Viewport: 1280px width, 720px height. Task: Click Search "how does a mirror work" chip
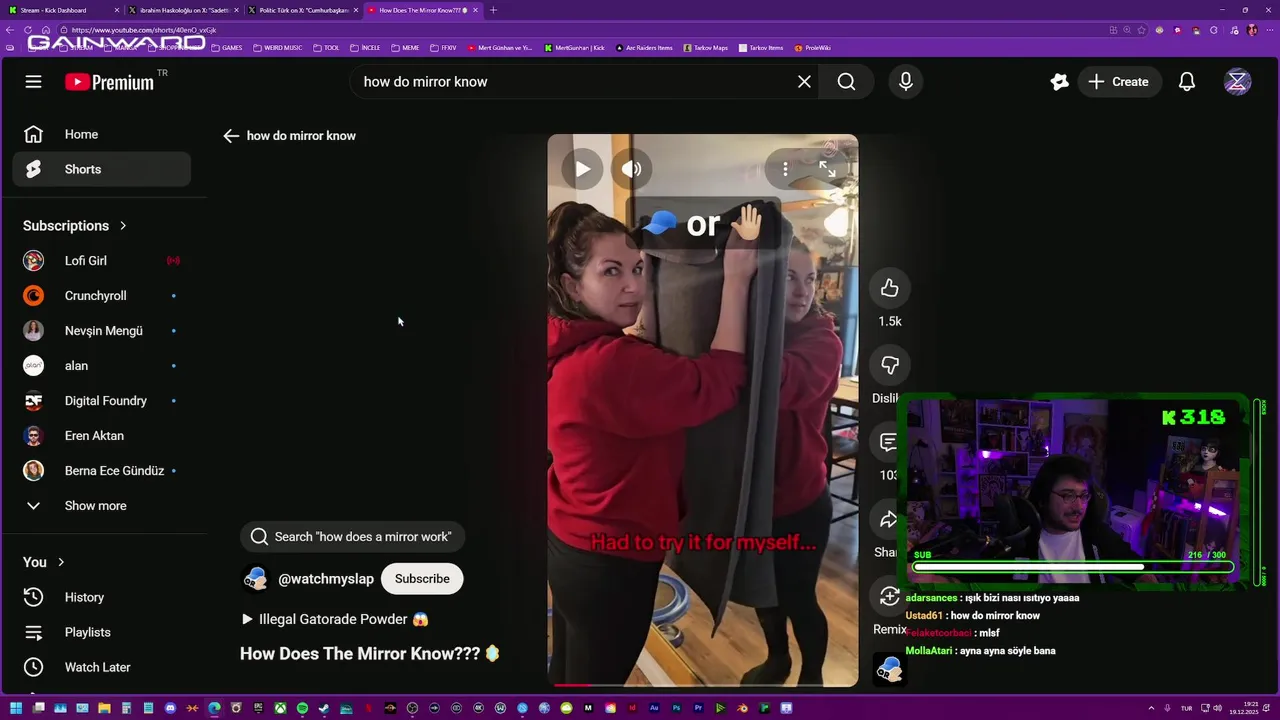click(x=352, y=537)
